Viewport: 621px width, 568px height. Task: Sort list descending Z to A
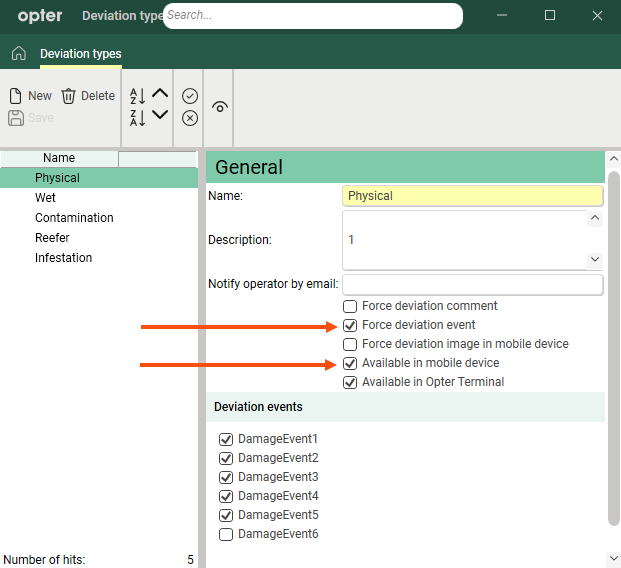pos(138,117)
